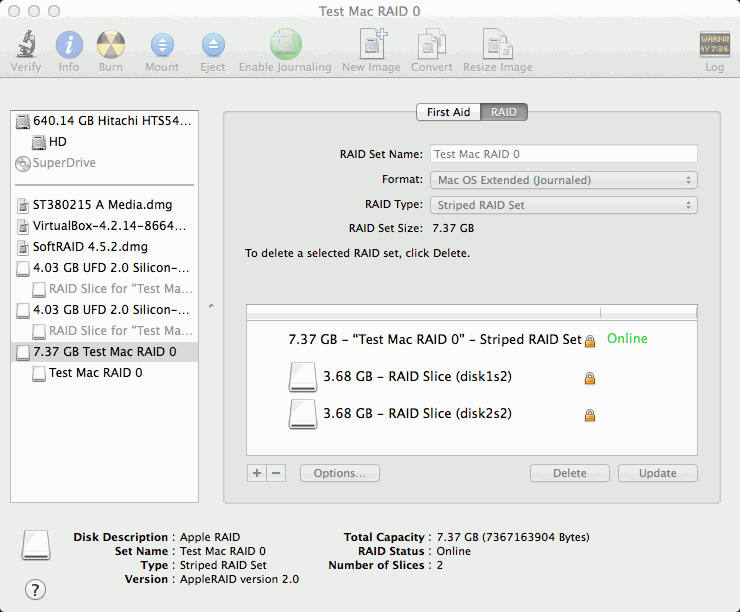Click the Convert toolbar icon

pyautogui.click(x=431, y=46)
